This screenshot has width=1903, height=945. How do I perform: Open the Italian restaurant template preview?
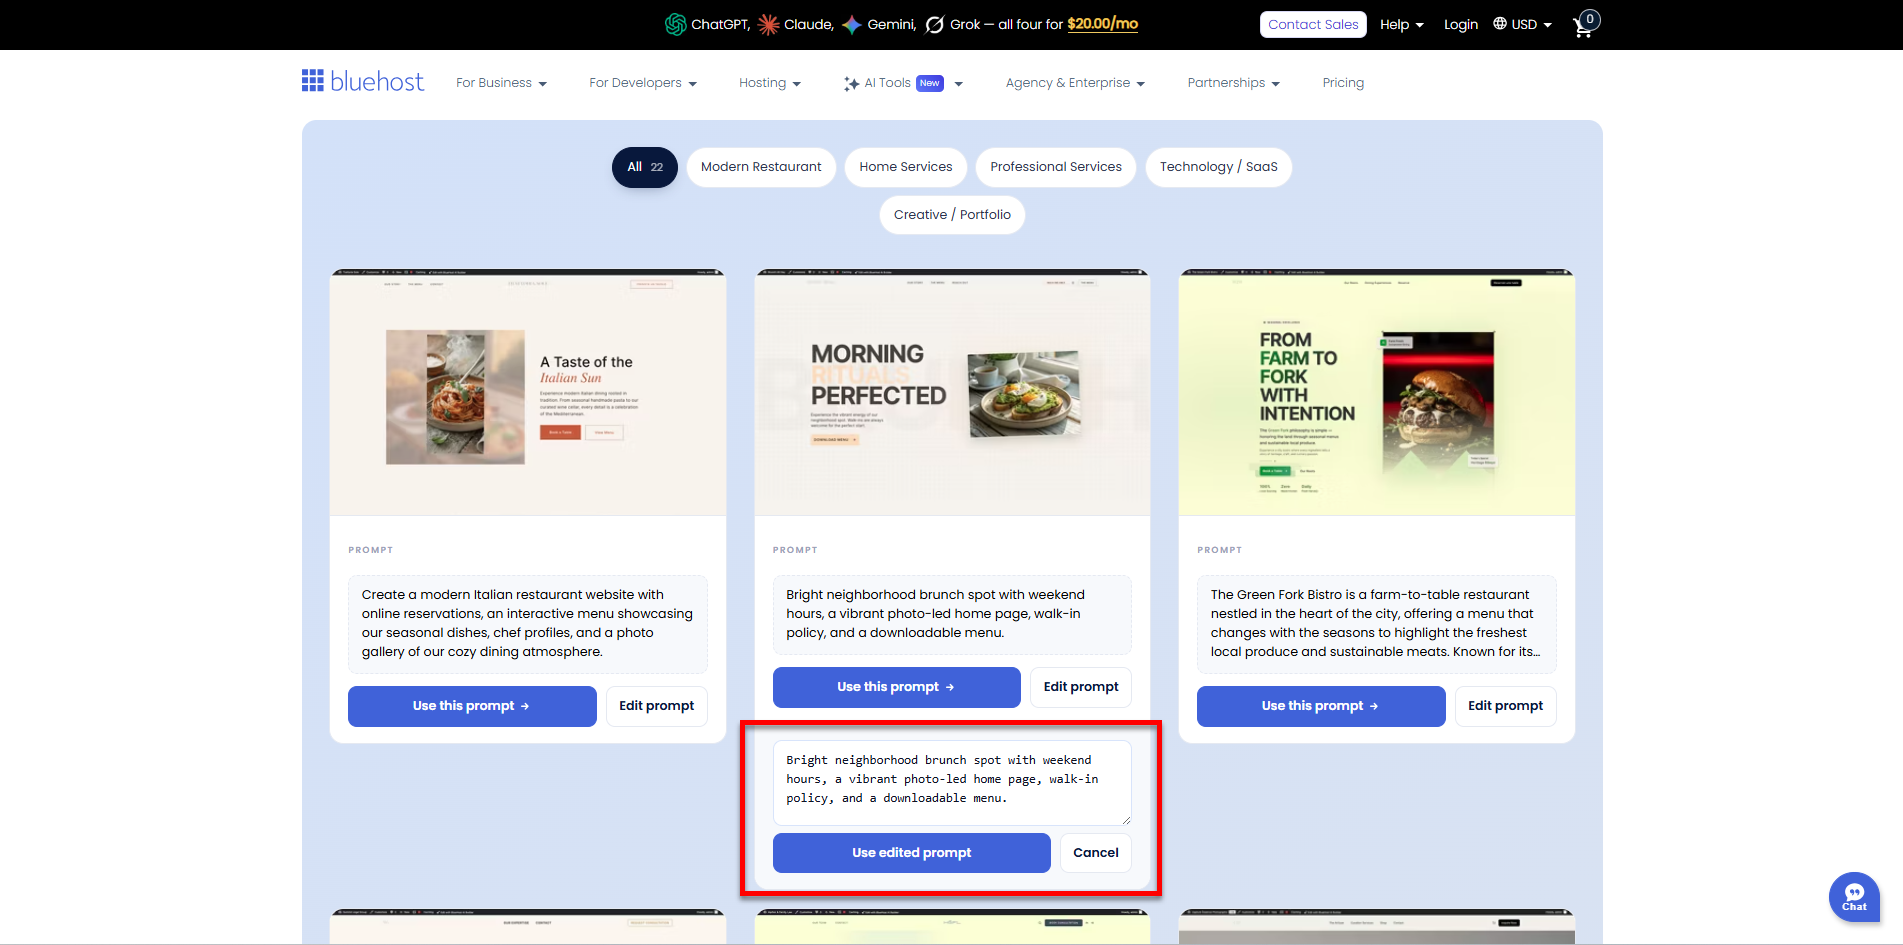tap(528, 392)
